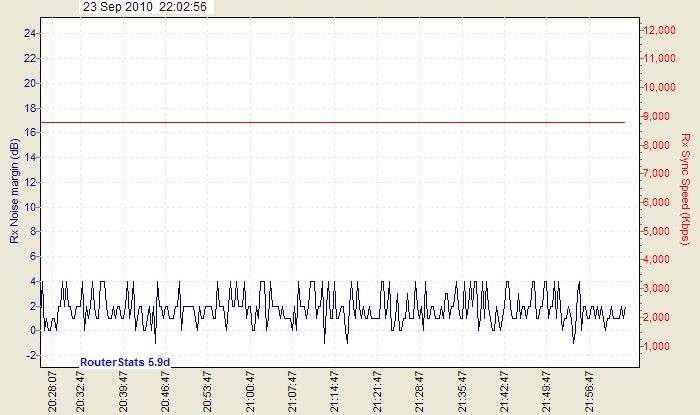
Task: Click the 0 tick on the noise margin axis
Action: pos(32,330)
